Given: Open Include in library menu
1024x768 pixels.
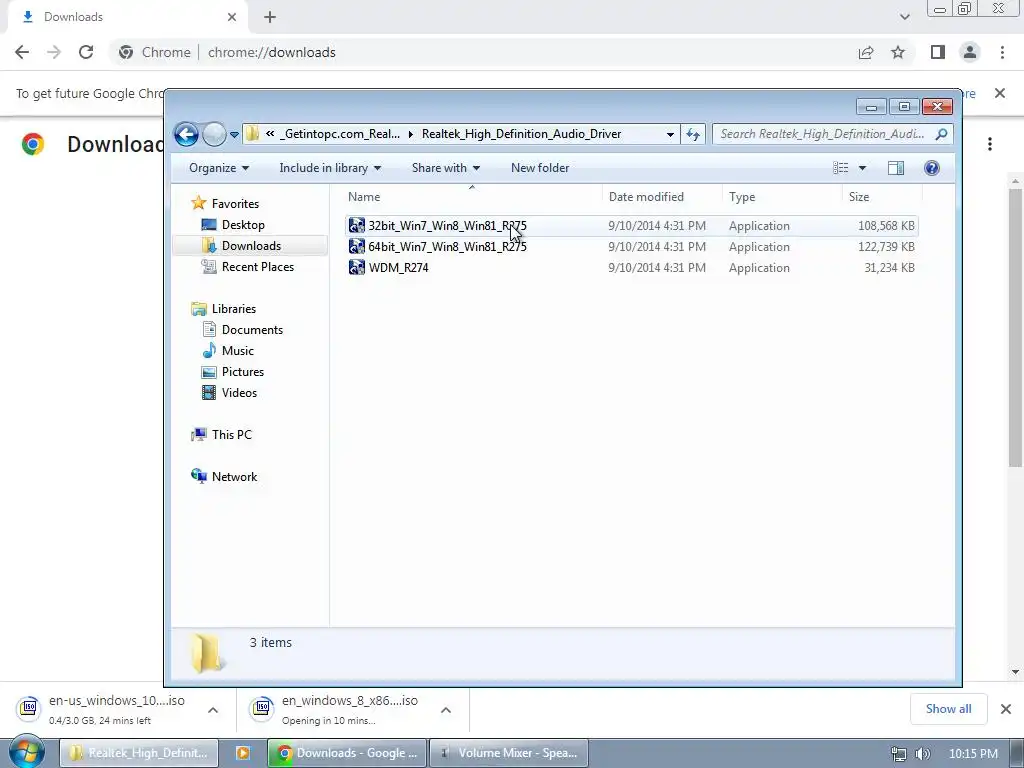Looking at the screenshot, I should (330, 168).
